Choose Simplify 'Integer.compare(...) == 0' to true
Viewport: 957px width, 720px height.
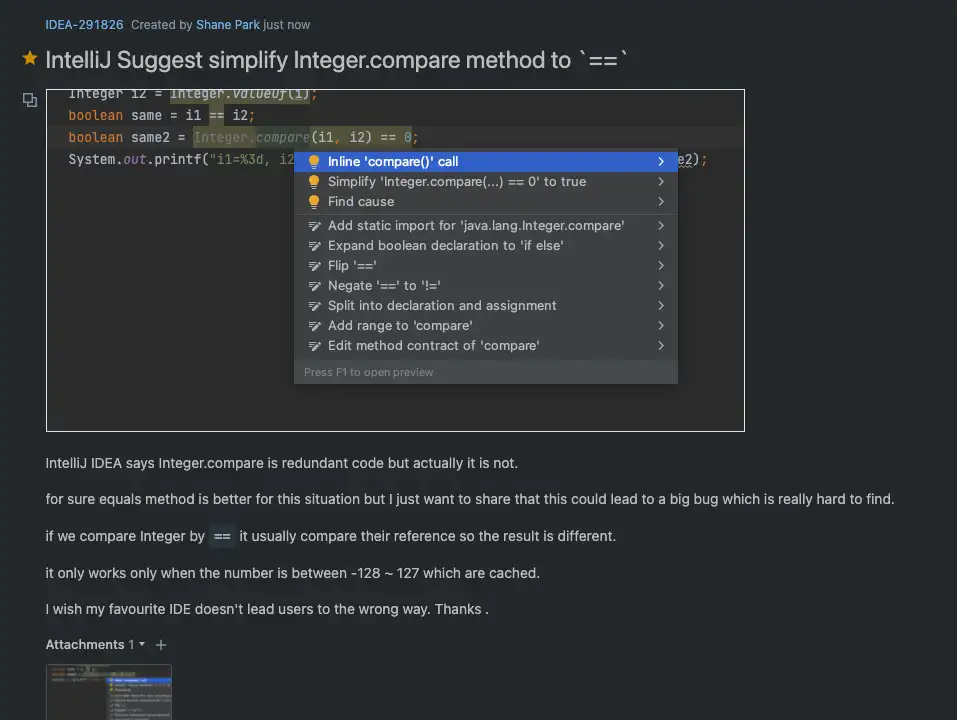click(486, 182)
